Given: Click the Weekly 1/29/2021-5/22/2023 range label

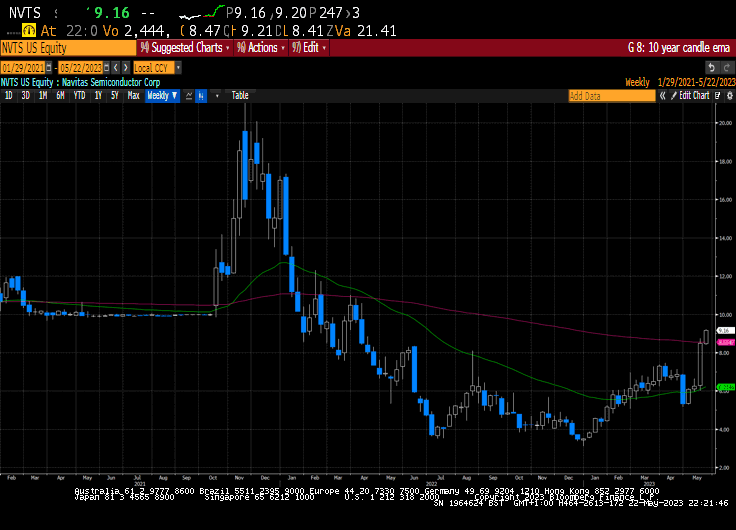Looking at the screenshot, I should [680, 82].
